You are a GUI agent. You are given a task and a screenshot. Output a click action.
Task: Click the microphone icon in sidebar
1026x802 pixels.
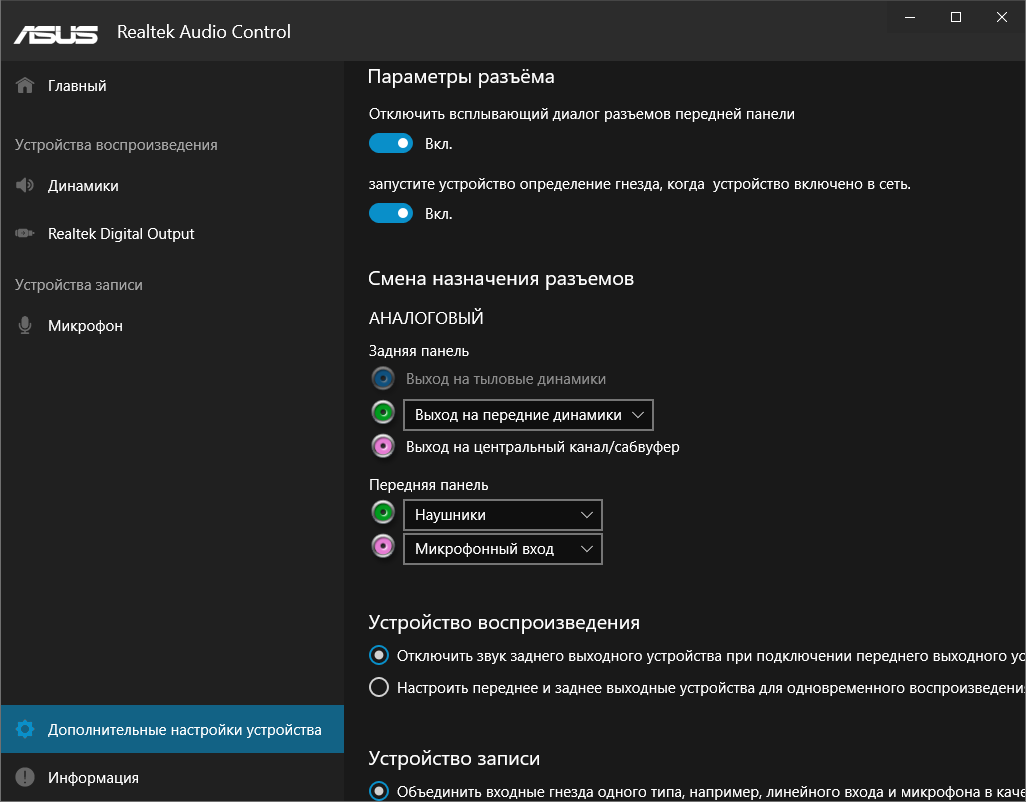pyautogui.click(x=25, y=326)
